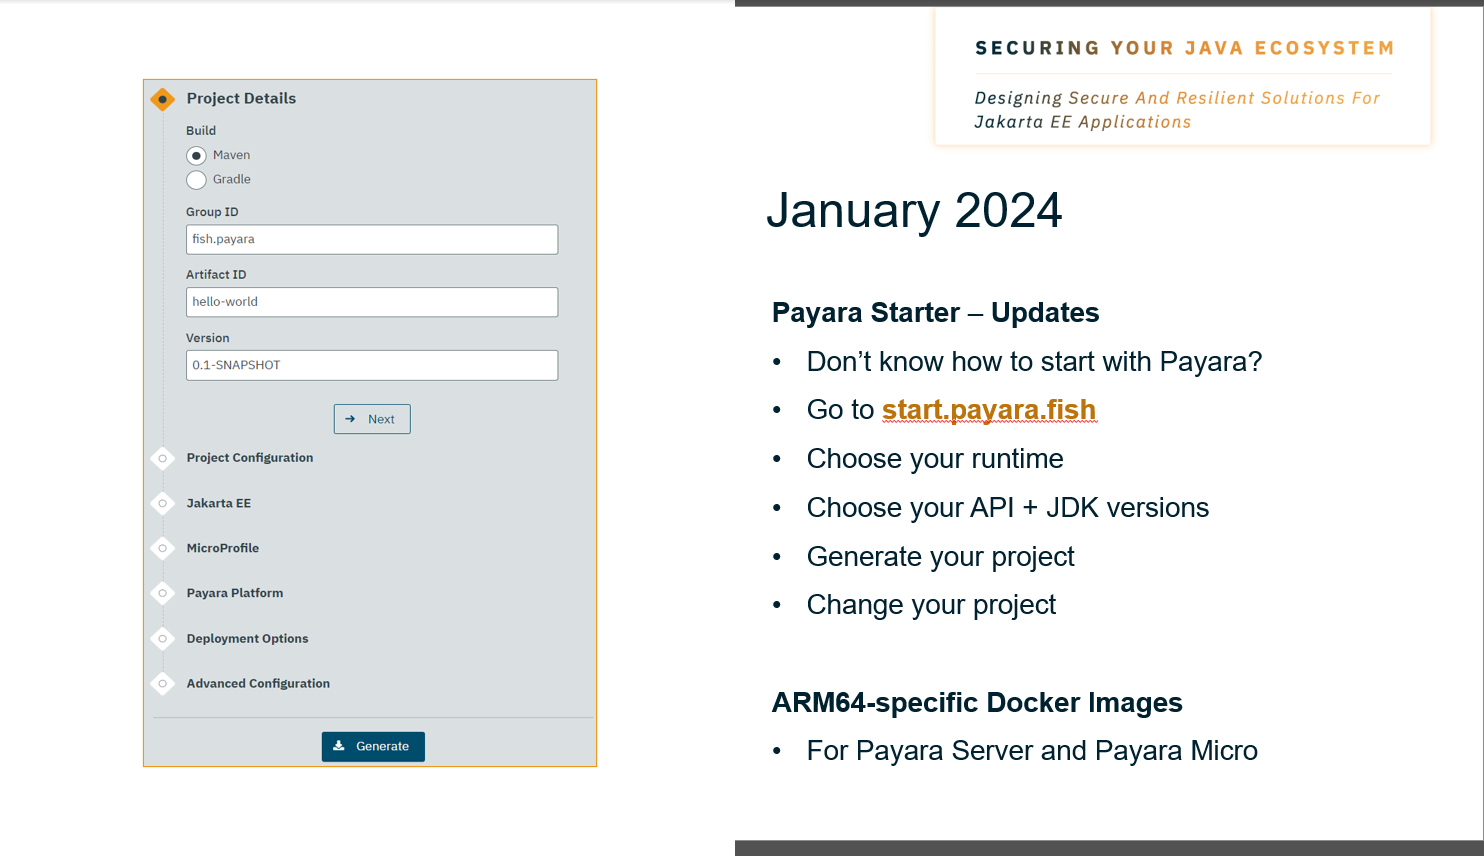Open the start.payara.fish link
This screenshot has width=1484, height=856.
(988, 410)
